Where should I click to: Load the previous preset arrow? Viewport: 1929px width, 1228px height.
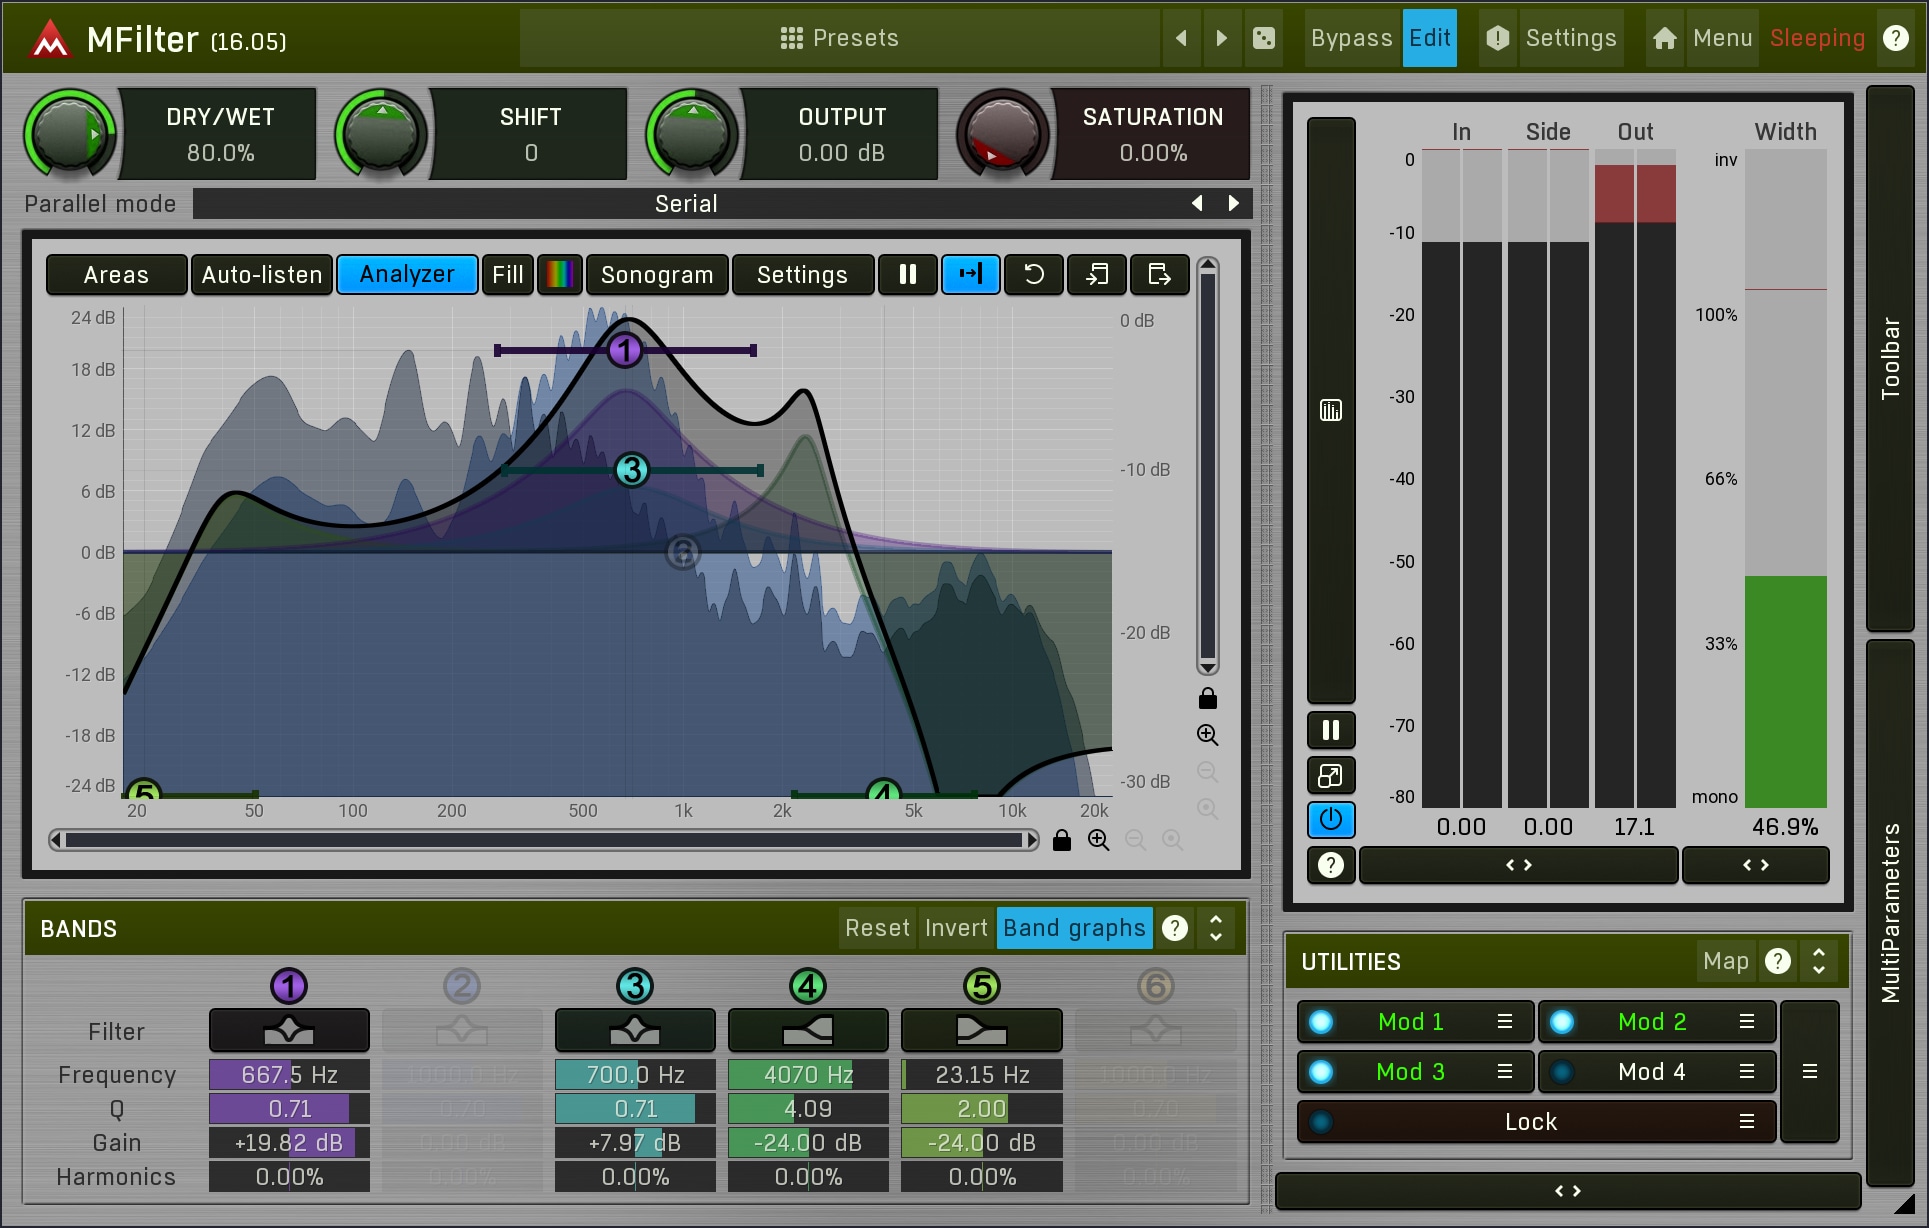point(1182,38)
